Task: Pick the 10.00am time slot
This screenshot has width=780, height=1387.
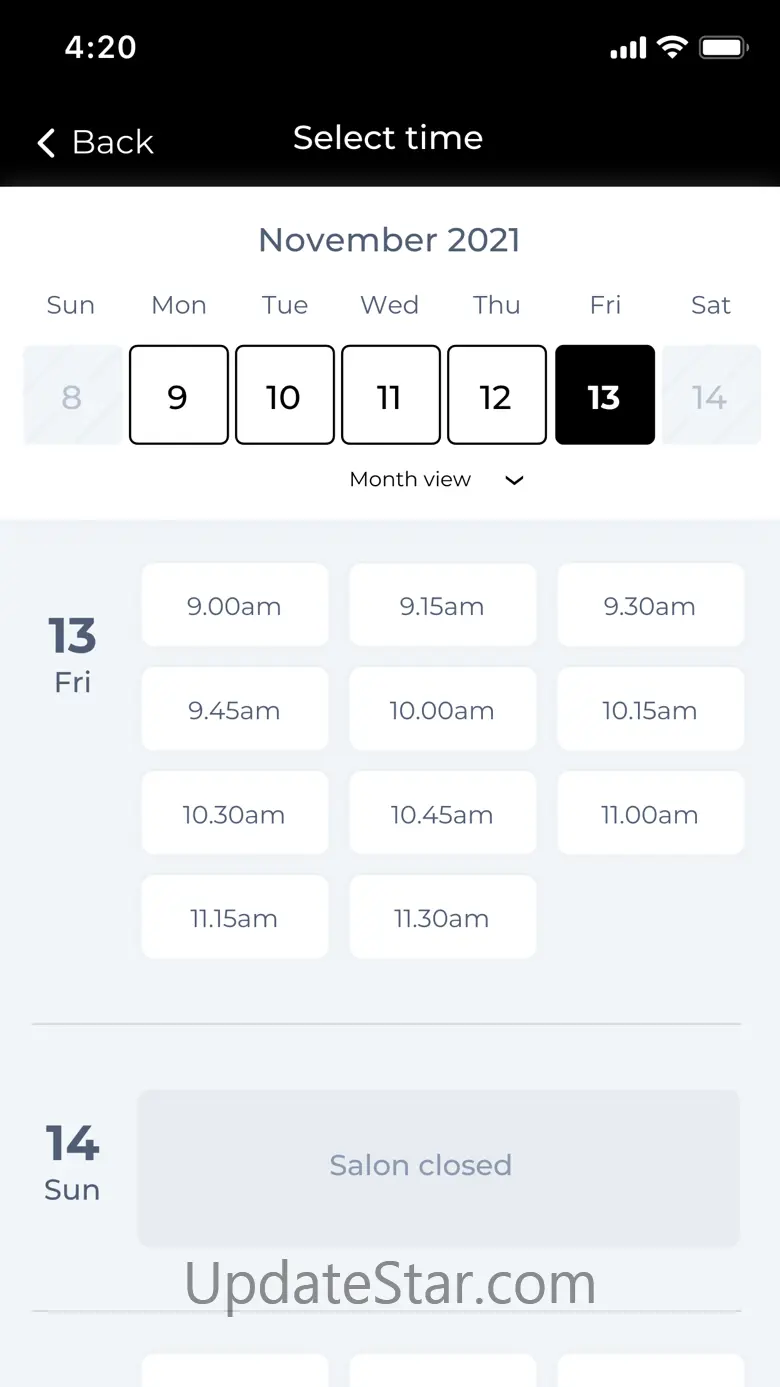Action: coord(442,710)
